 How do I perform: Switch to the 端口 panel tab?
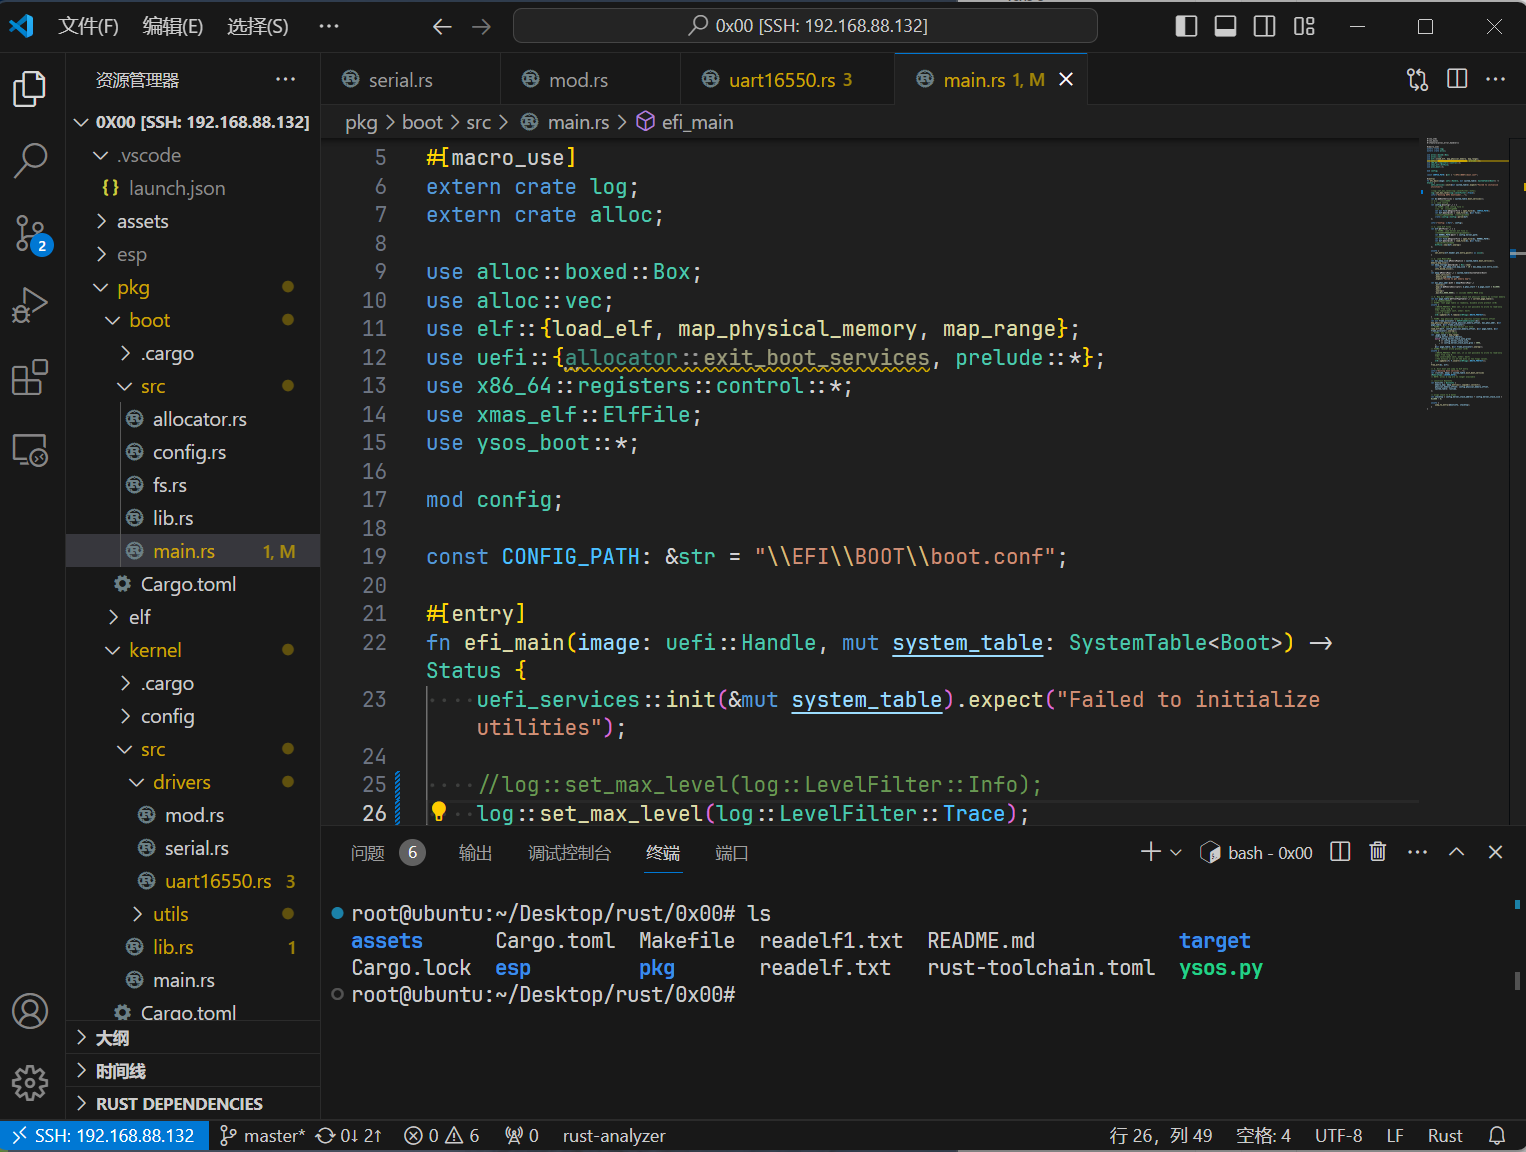point(732,853)
